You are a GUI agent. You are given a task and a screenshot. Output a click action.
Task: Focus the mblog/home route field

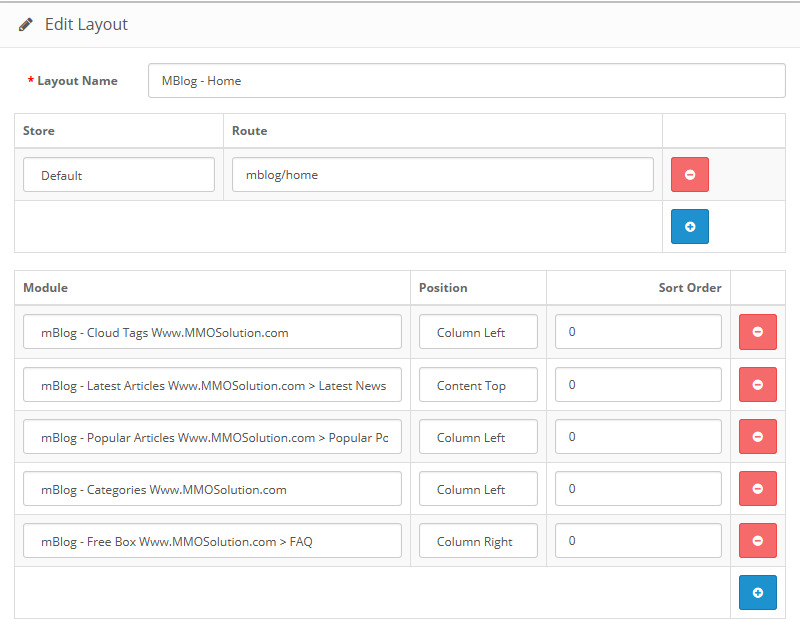(x=442, y=174)
